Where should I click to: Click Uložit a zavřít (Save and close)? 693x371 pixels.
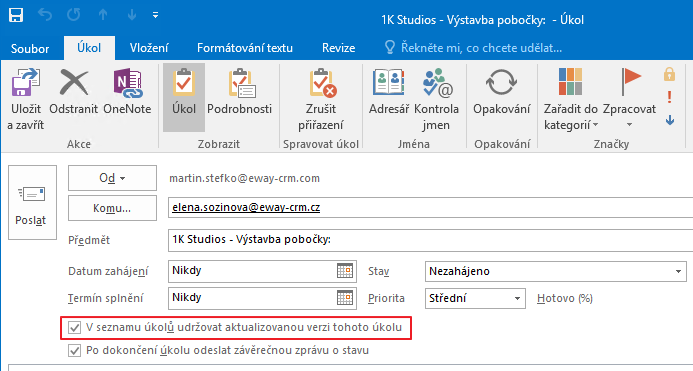coord(26,99)
